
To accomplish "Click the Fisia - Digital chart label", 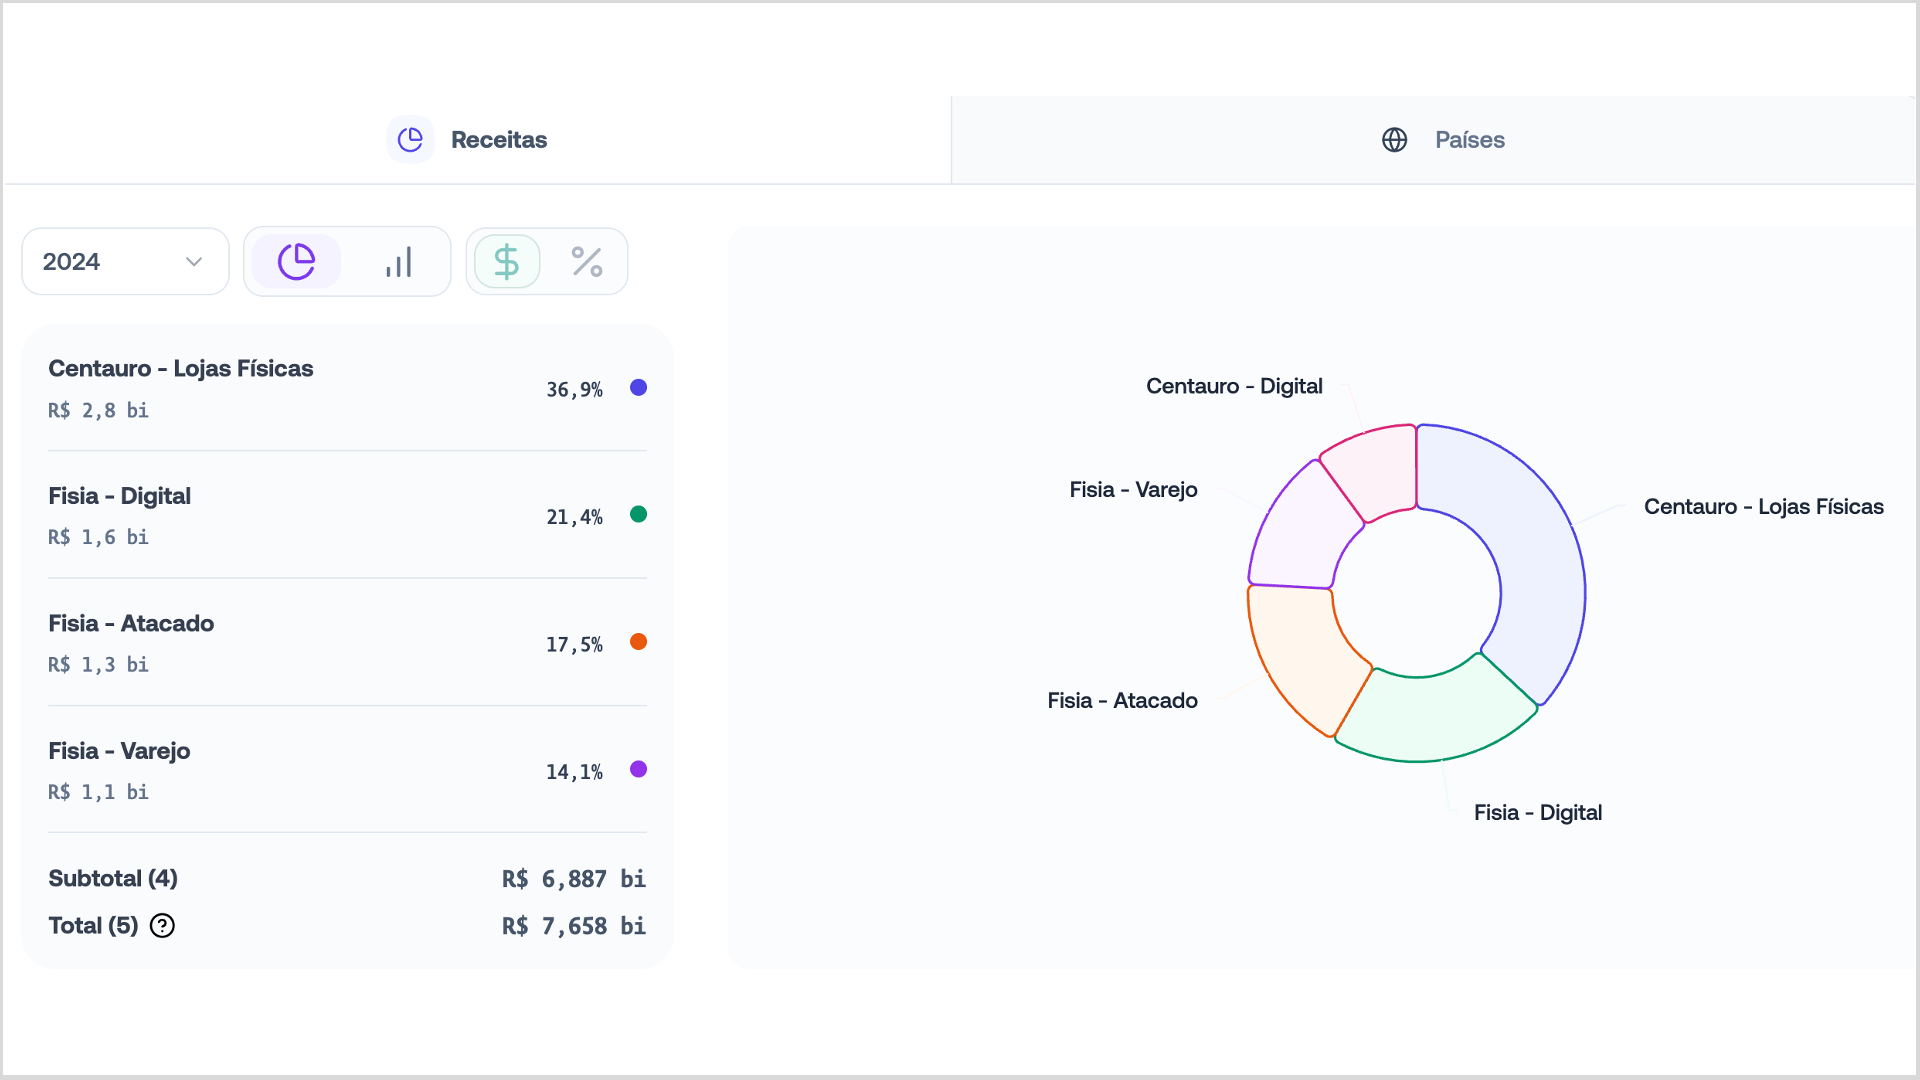I will [x=1538, y=813].
